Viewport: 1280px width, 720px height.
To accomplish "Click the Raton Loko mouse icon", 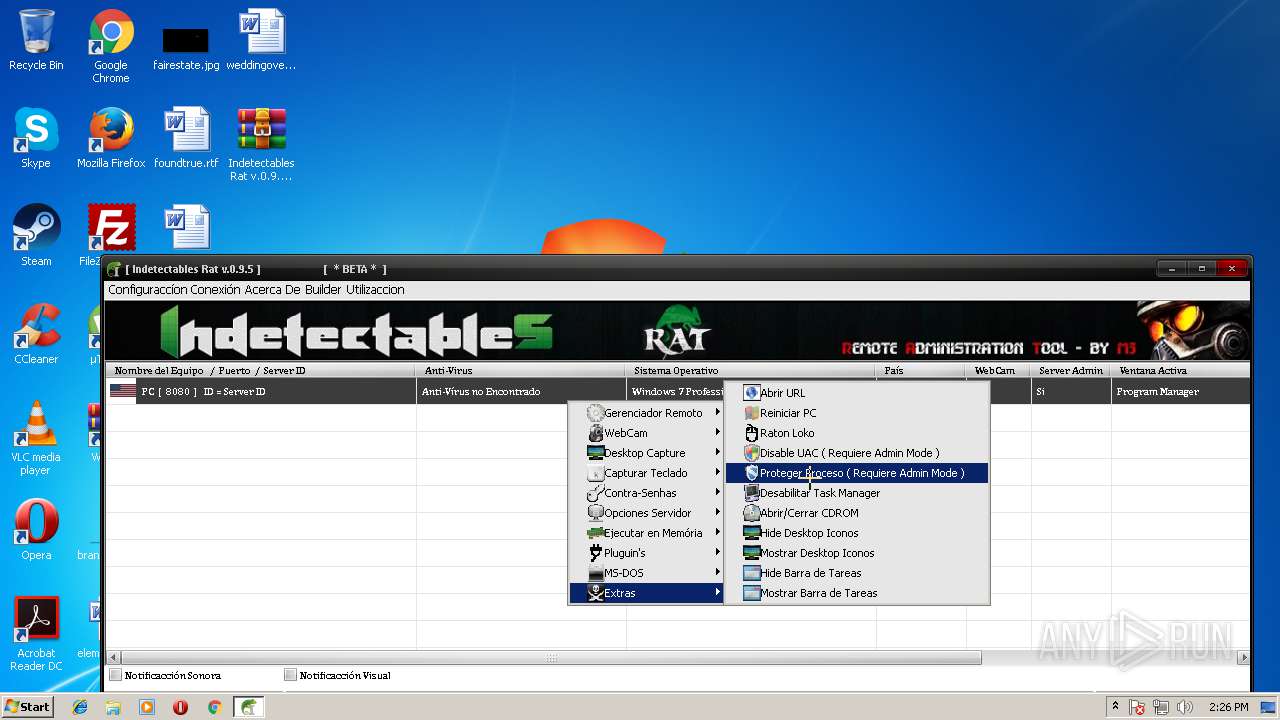I will point(752,433).
